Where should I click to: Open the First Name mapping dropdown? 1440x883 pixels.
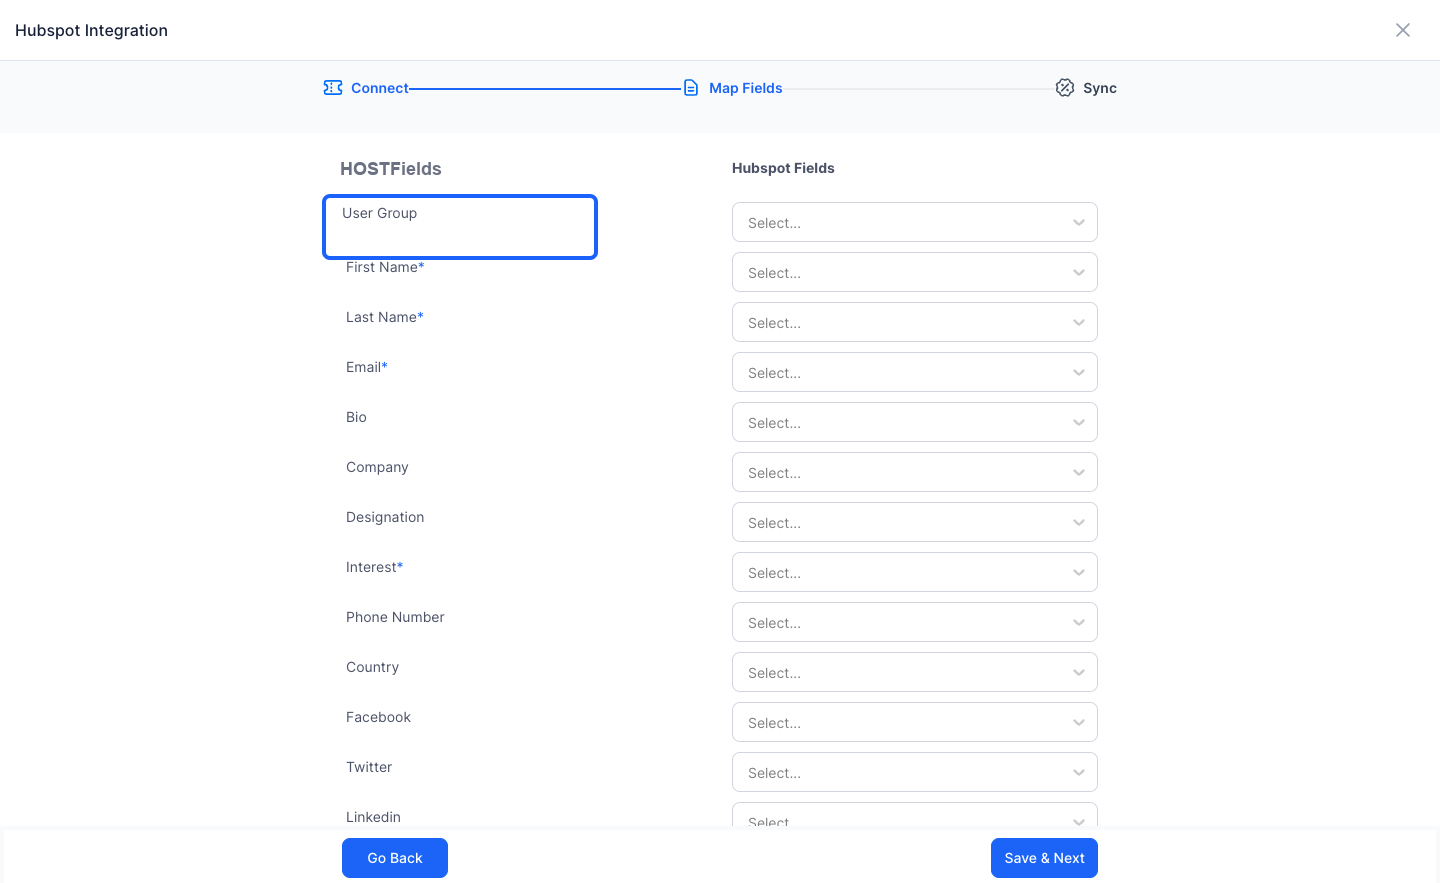click(x=915, y=272)
